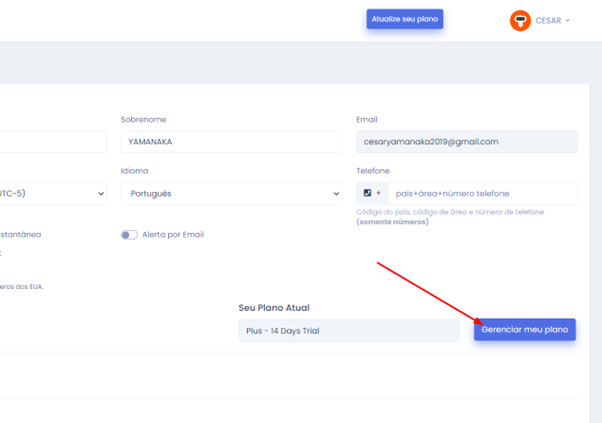
Task: Click the Email field with gmail address
Action: tap(466, 142)
